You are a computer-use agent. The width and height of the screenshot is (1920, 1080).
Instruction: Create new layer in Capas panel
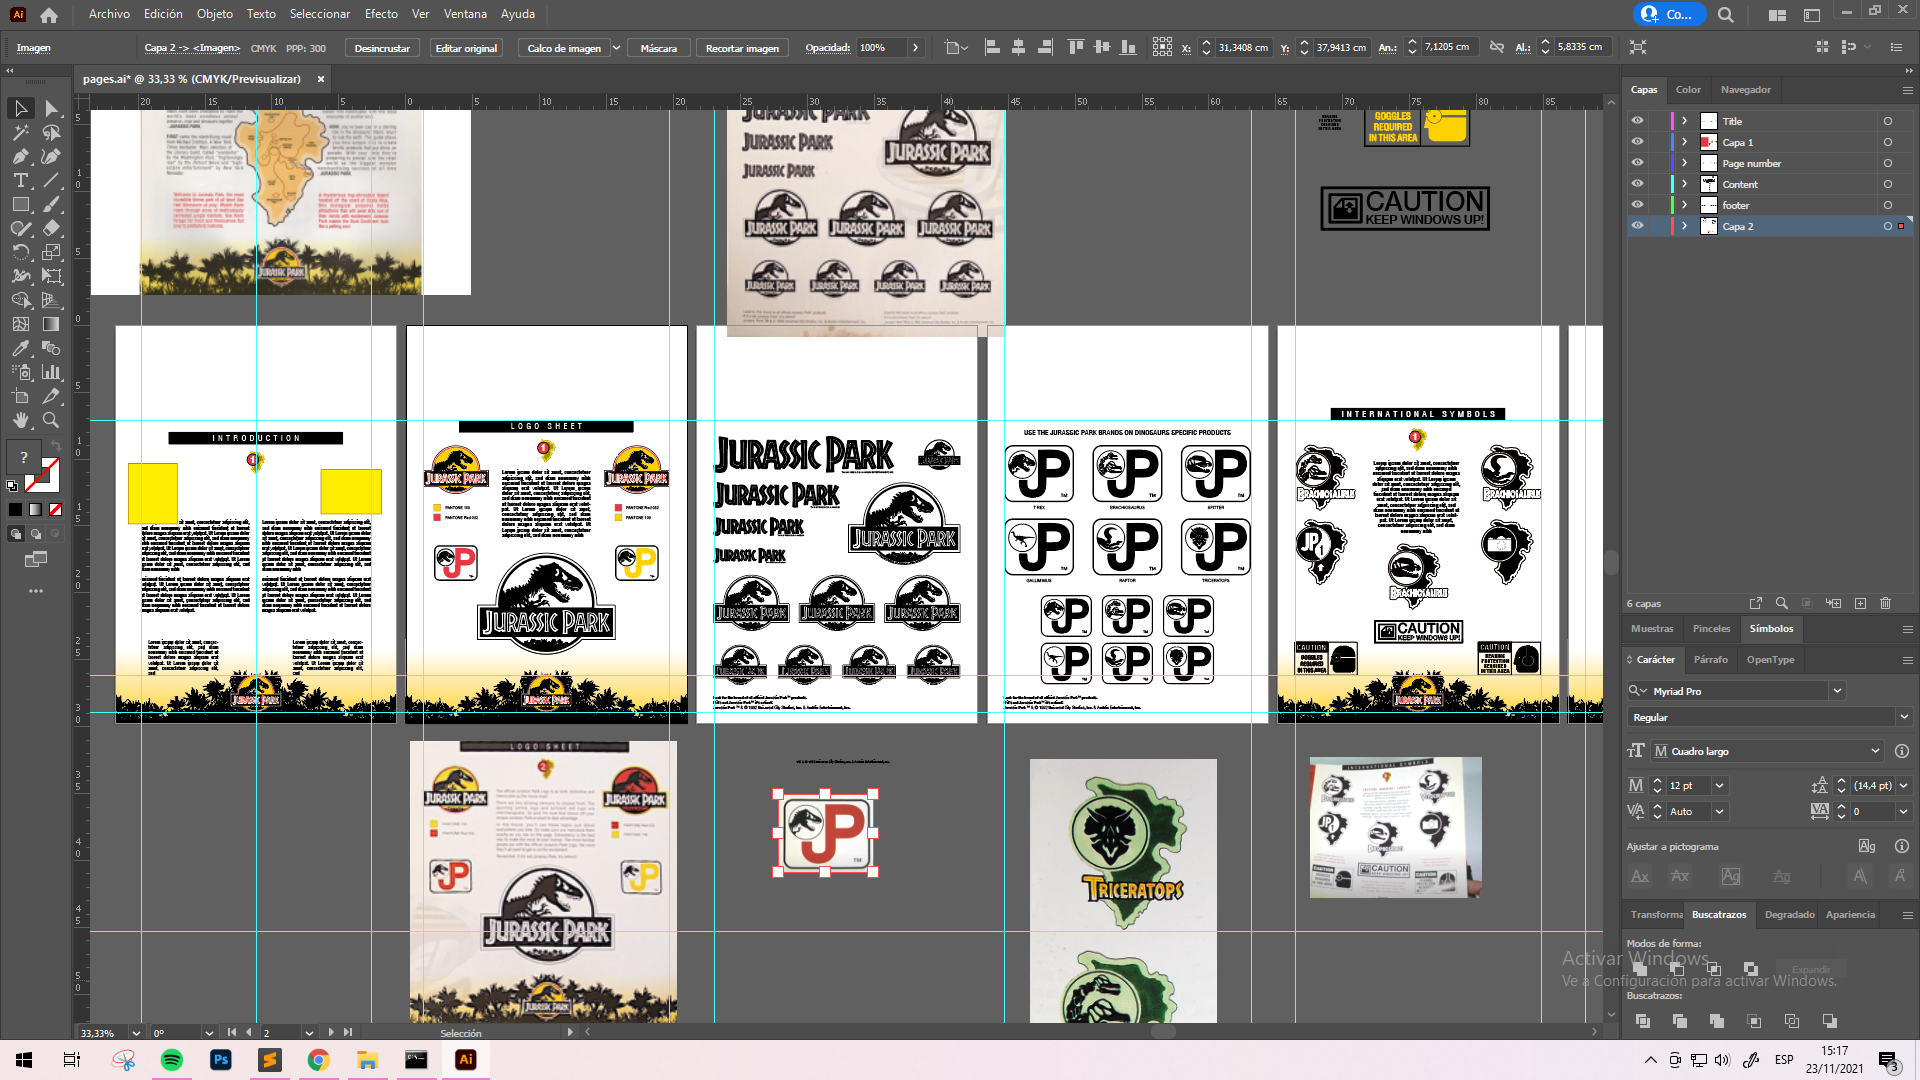(1860, 603)
